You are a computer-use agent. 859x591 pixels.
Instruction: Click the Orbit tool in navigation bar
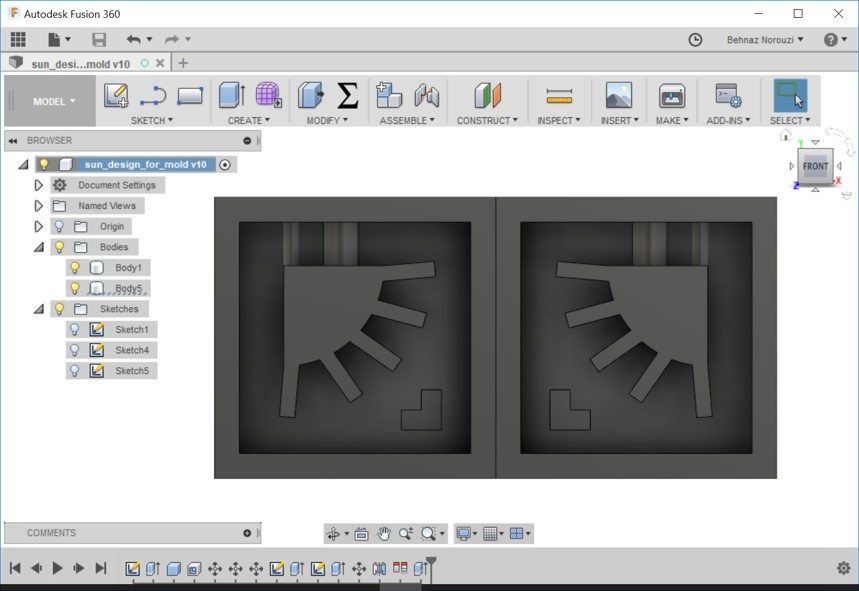333,533
